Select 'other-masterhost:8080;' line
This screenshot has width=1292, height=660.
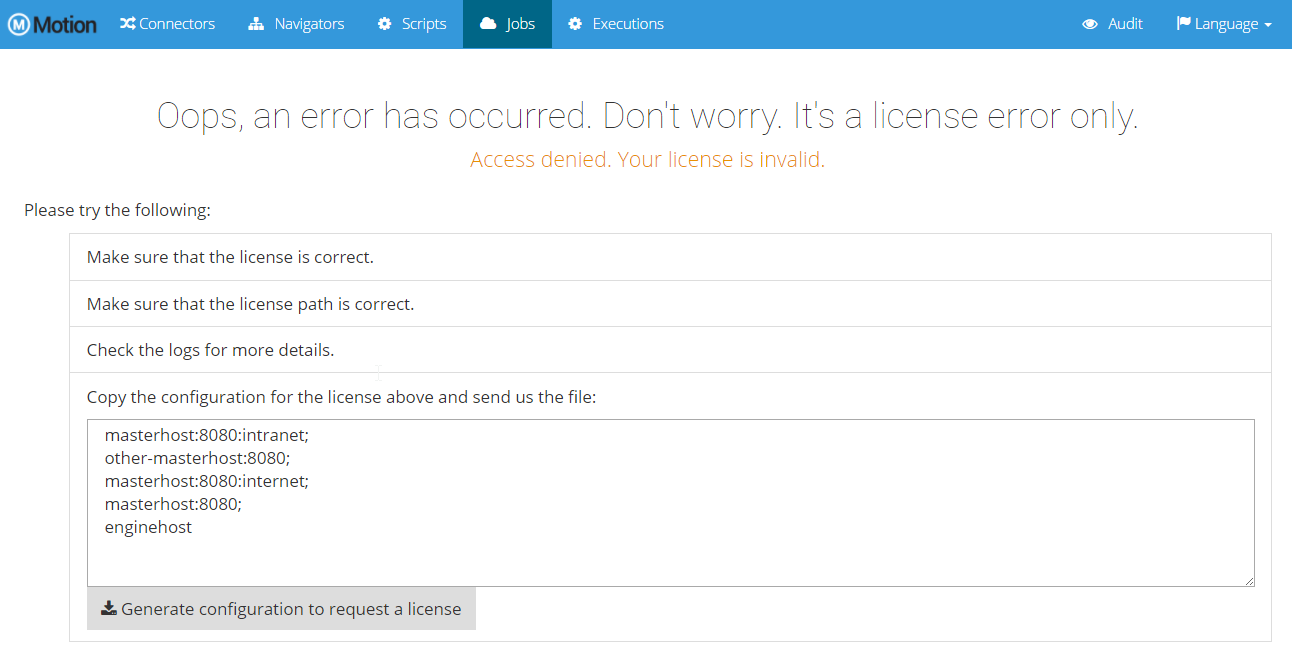coord(197,458)
